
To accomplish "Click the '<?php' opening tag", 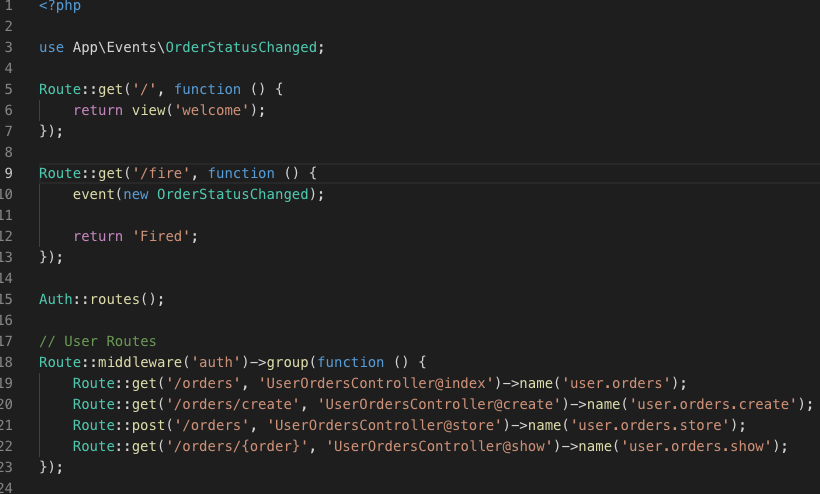I will [x=60, y=6].
